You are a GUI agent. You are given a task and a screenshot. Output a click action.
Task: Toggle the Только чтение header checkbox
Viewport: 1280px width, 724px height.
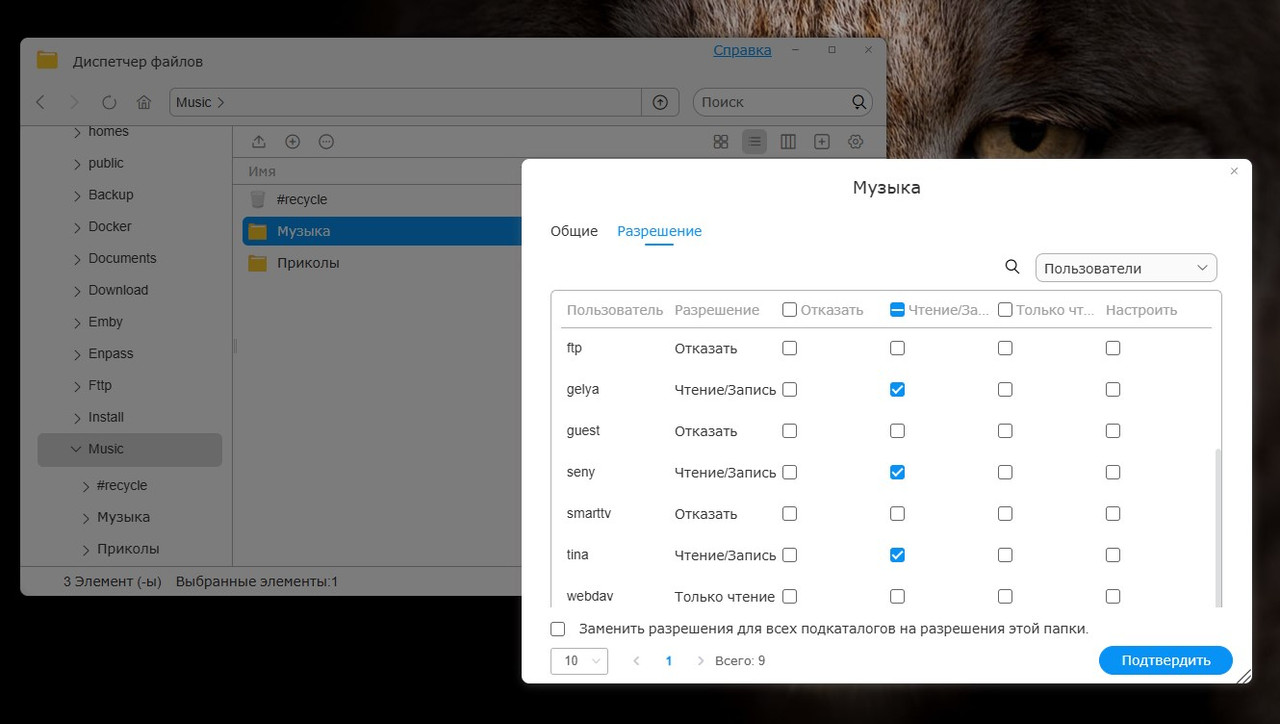point(1005,310)
